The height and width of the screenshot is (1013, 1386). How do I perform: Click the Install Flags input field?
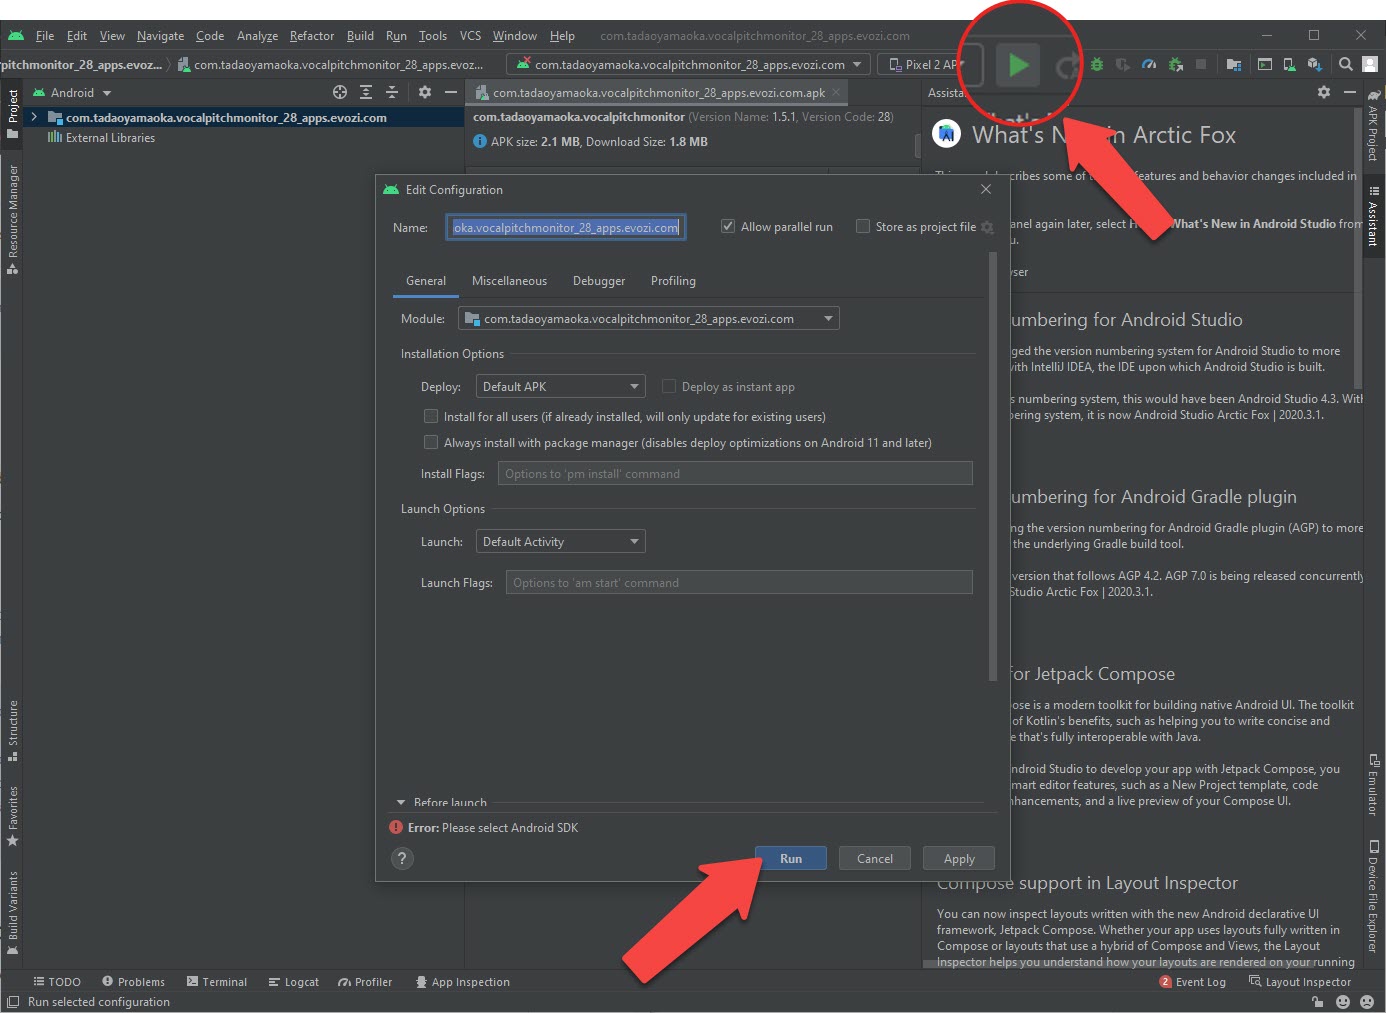[x=734, y=474]
